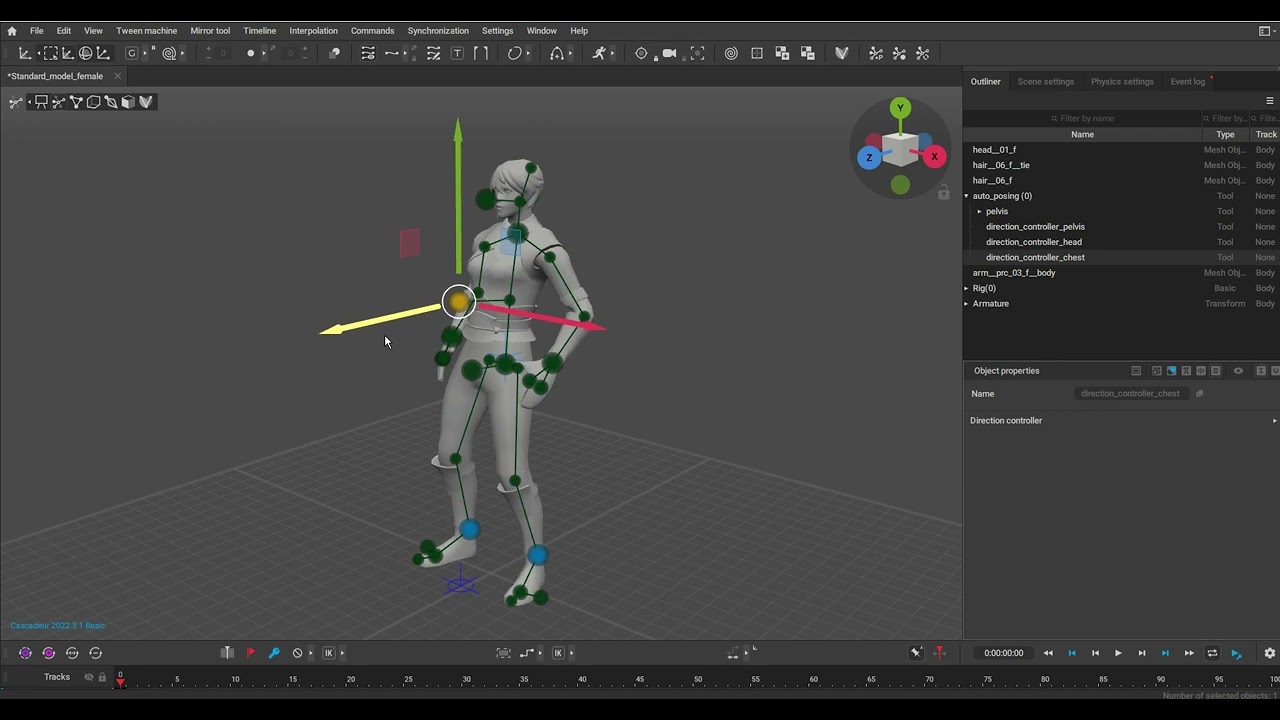Viewport: 1280px width, 720px height.
Task: Toggle loop playback button
Action: click(1212, 653)
